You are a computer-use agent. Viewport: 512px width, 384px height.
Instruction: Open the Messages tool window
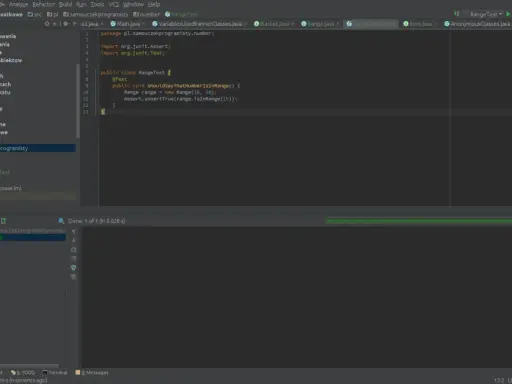92,373
